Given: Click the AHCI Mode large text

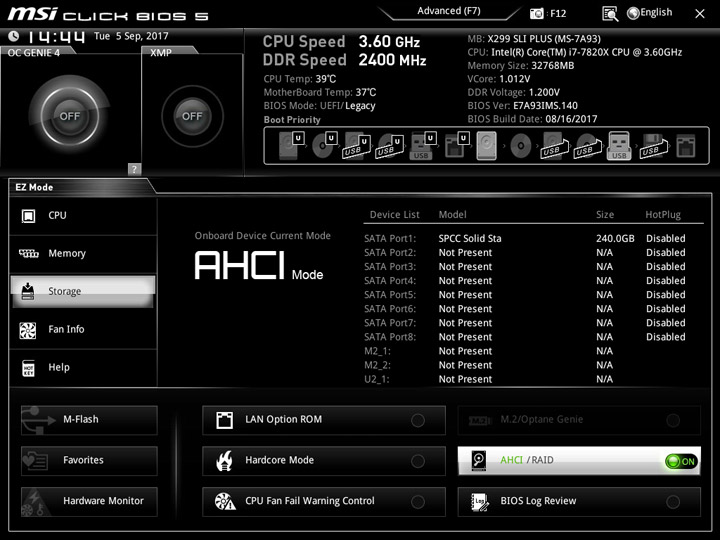Looking at the screenshot, I should click(x=259, y=265).
